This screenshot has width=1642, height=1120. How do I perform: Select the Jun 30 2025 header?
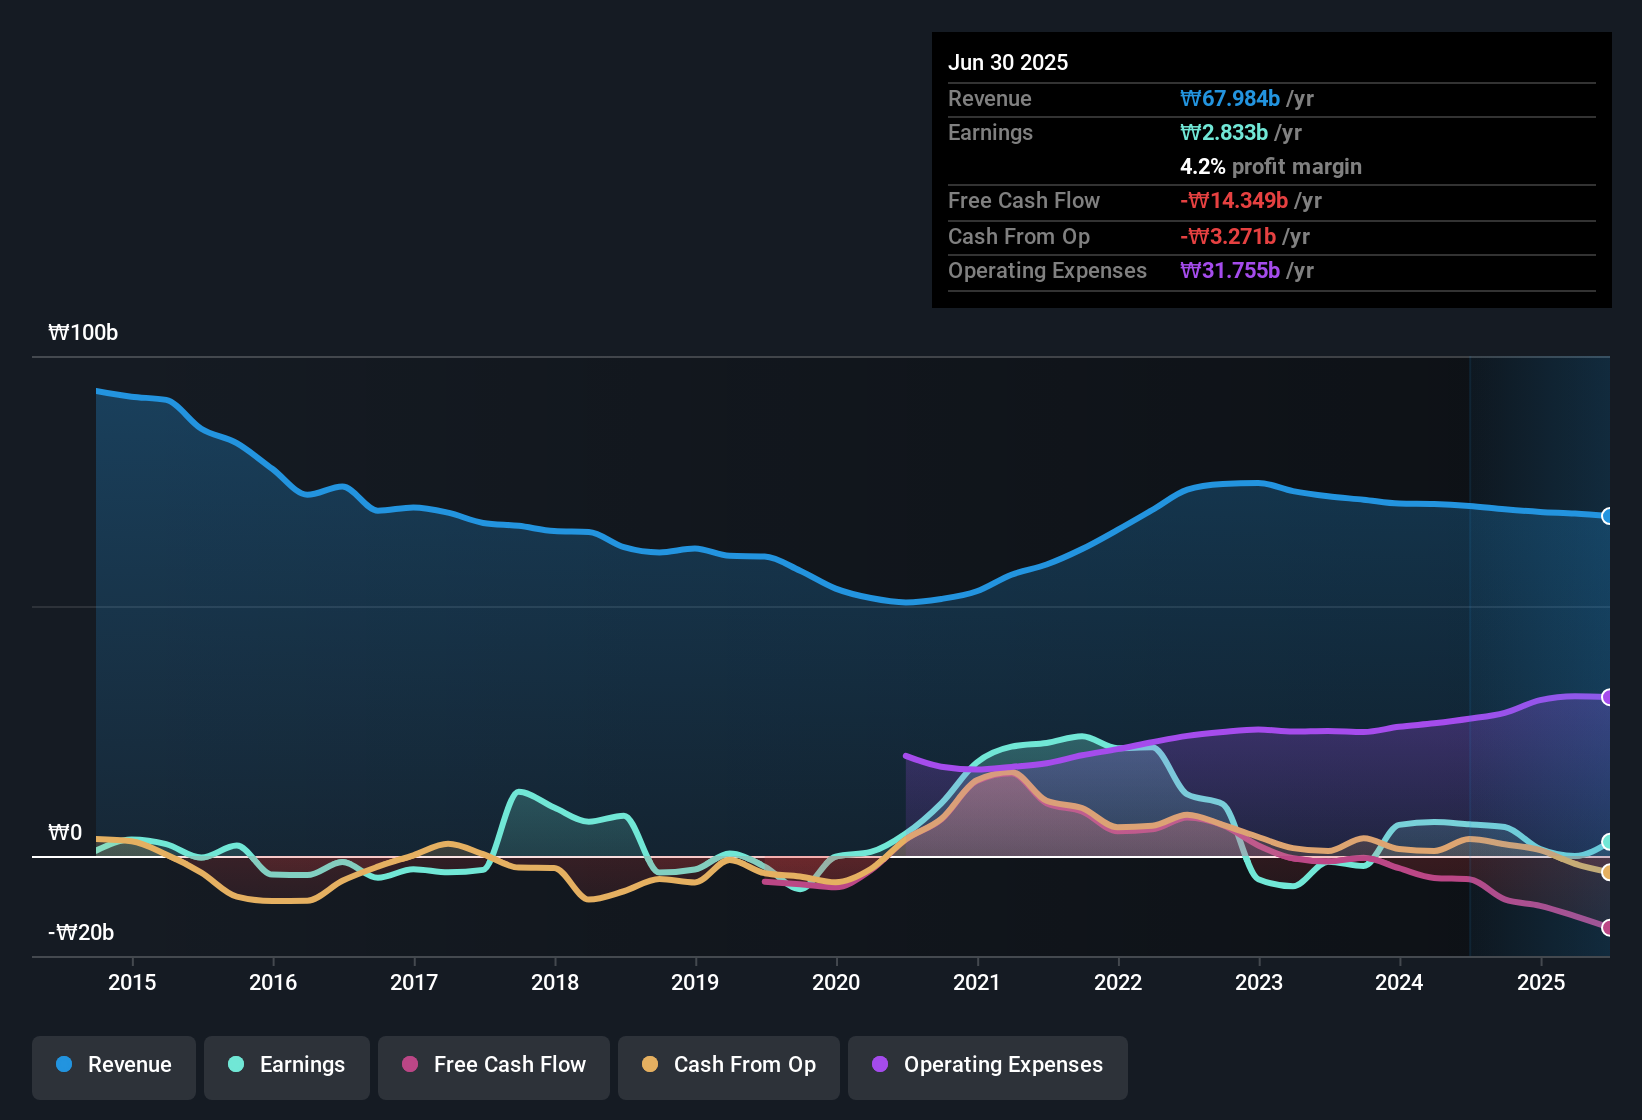click(1009, 62)
